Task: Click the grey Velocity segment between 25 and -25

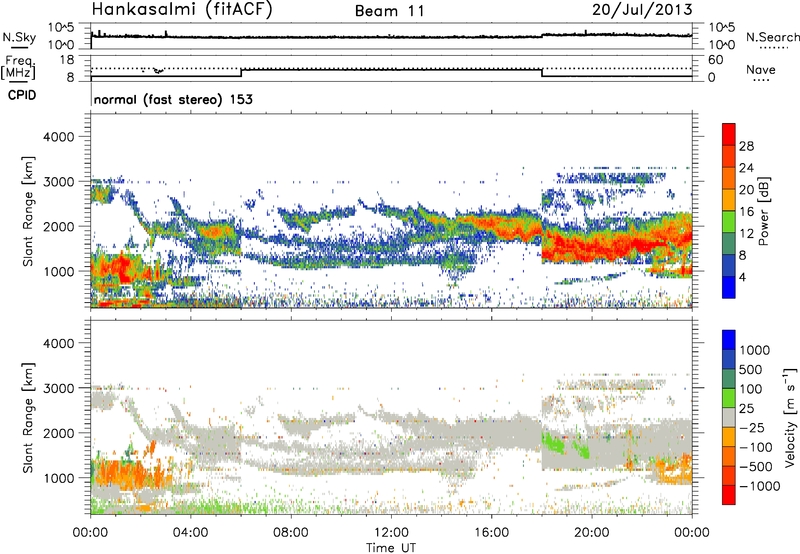Action: click(729, 417)
